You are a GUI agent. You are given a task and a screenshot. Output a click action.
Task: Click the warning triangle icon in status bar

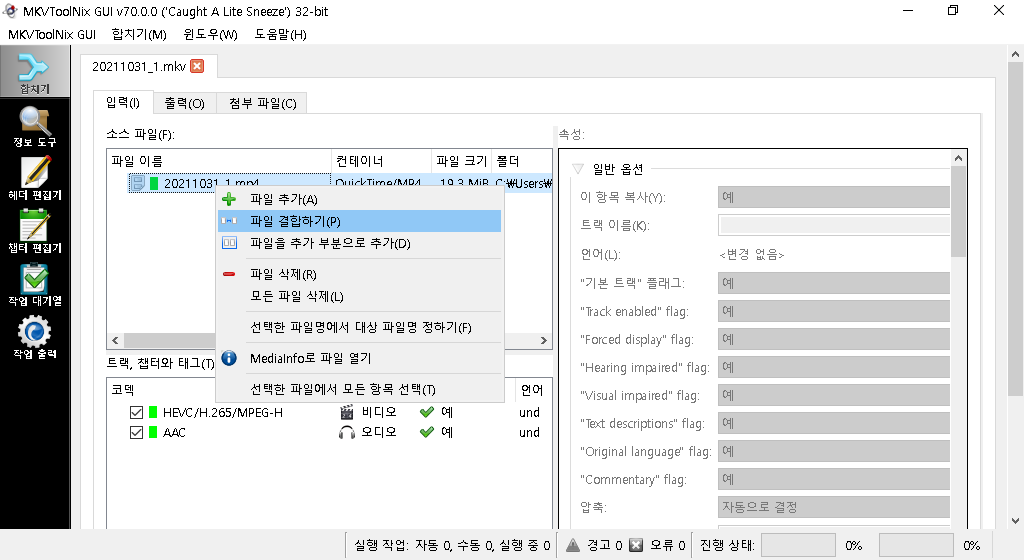click(573, 545)
